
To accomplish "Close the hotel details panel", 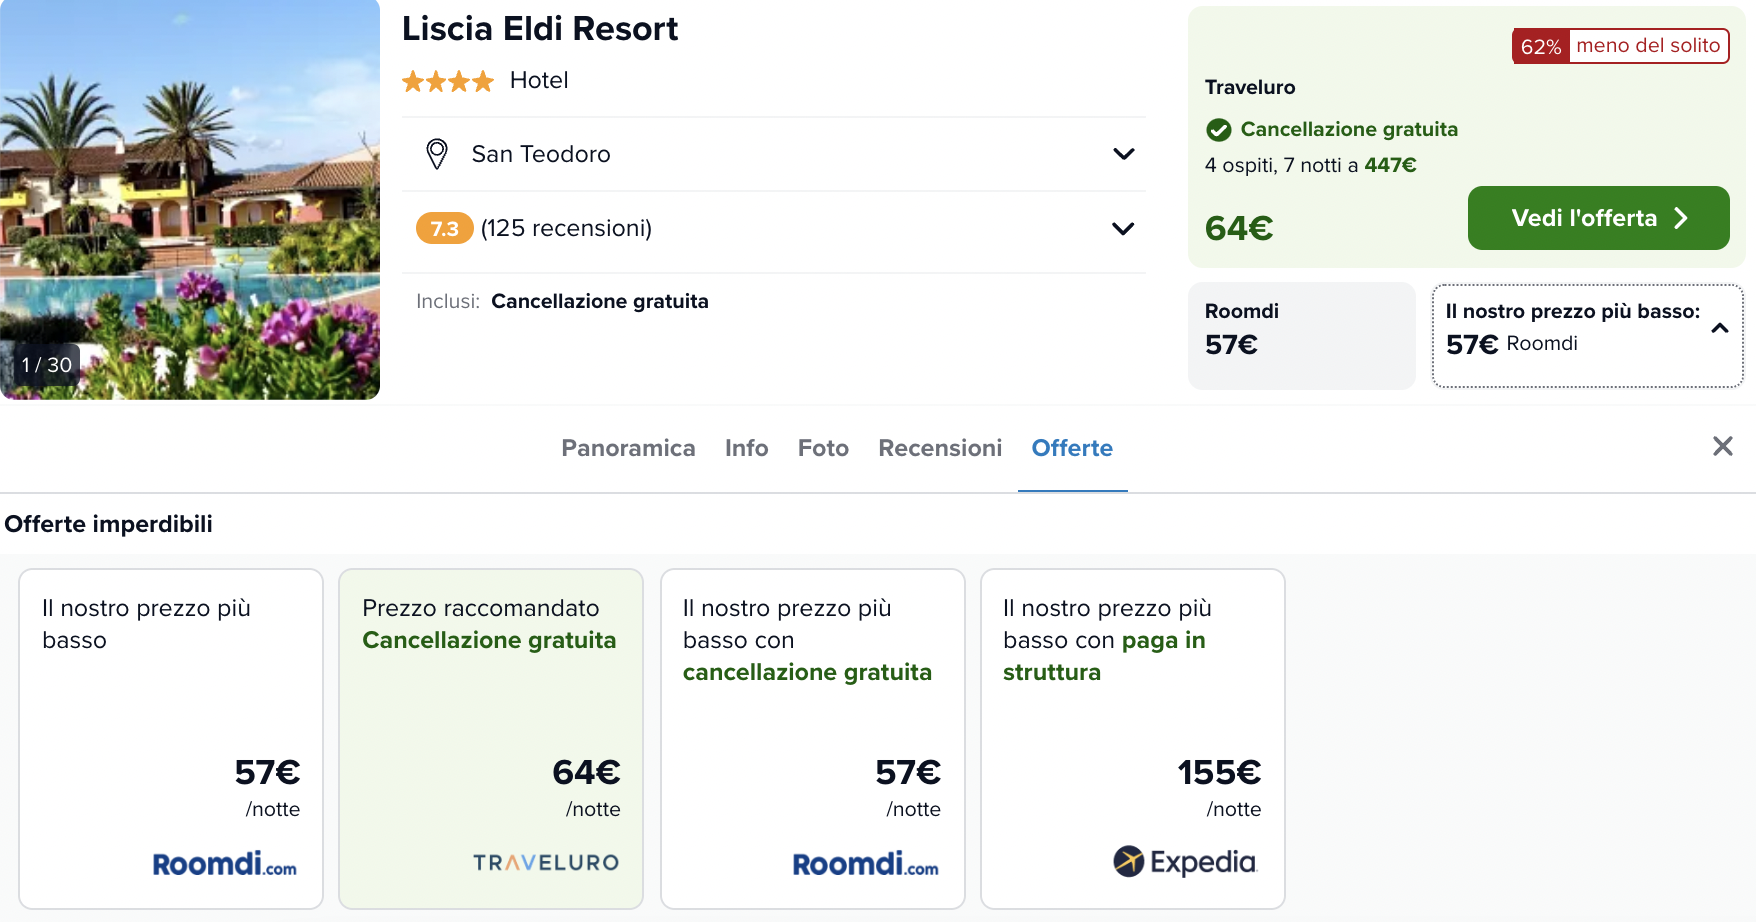I will tap(1722, 446).
